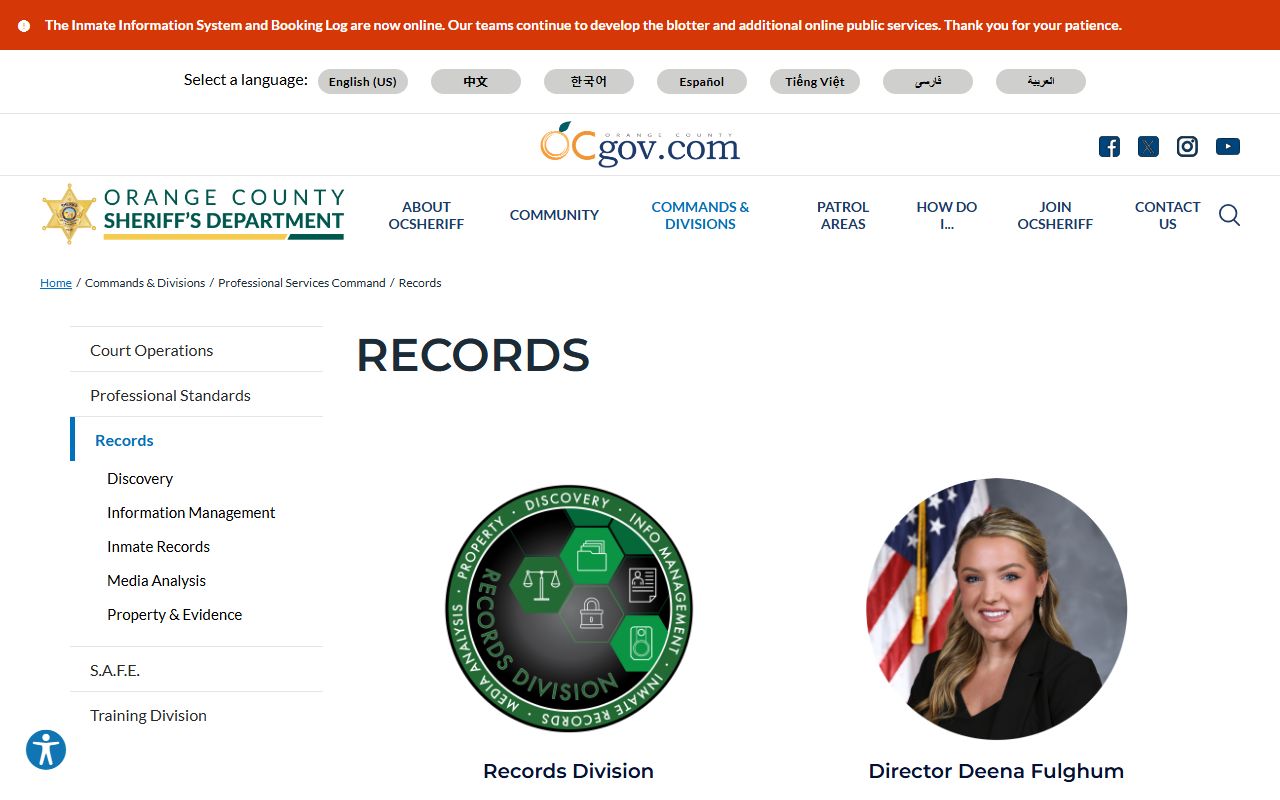Open Join OCSheriff menu
This screenshot has height=800, width=1280.
coord(1055,215)
